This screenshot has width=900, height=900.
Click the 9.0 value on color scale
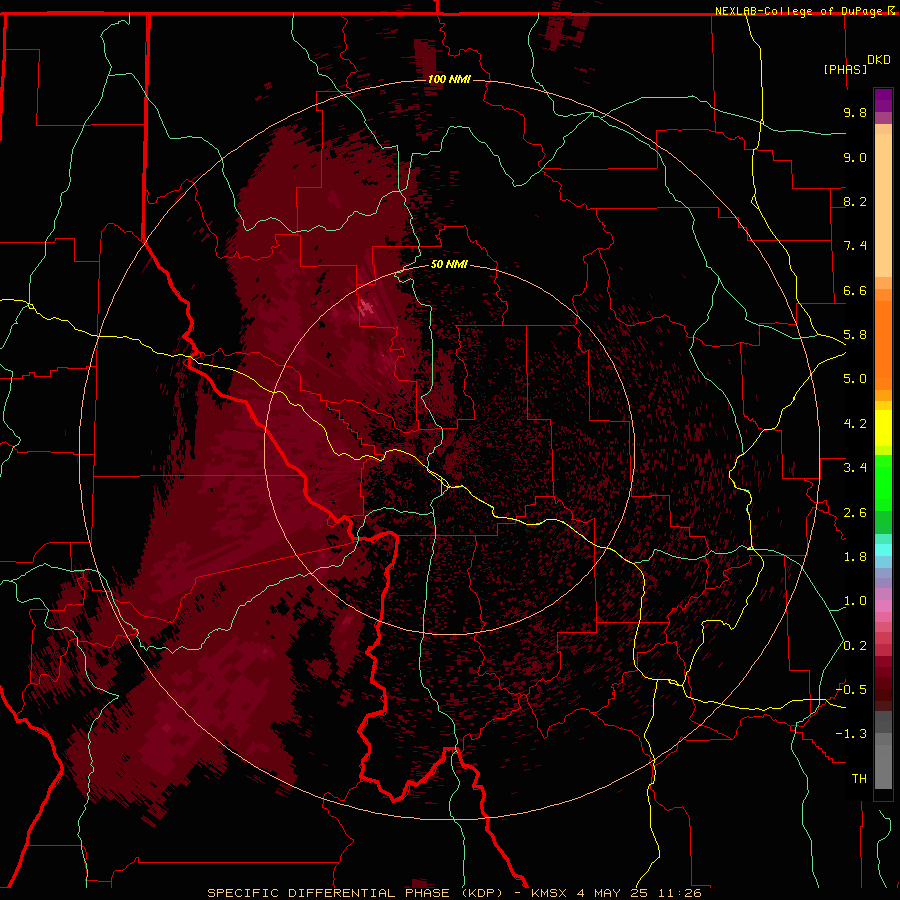(x=855, y=157)
